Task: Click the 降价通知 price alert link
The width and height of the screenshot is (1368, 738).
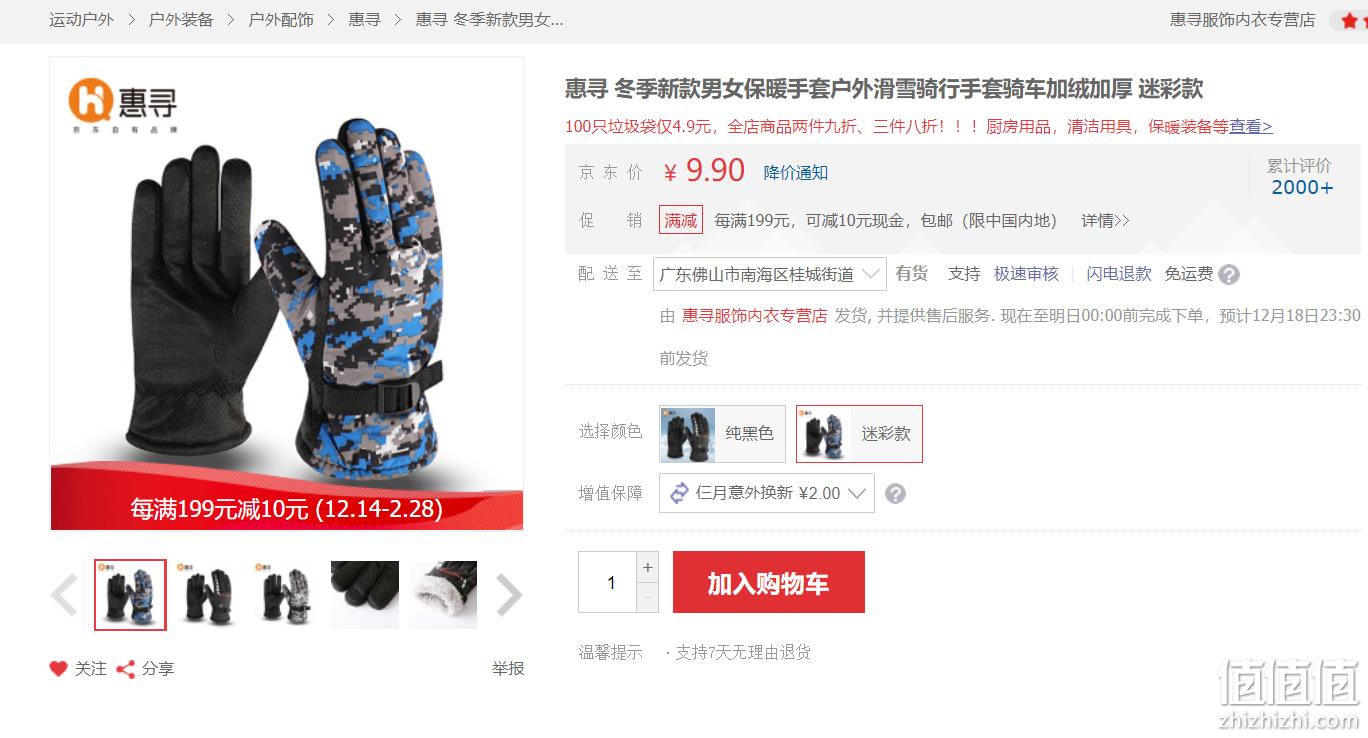Action: coord(796,172)
